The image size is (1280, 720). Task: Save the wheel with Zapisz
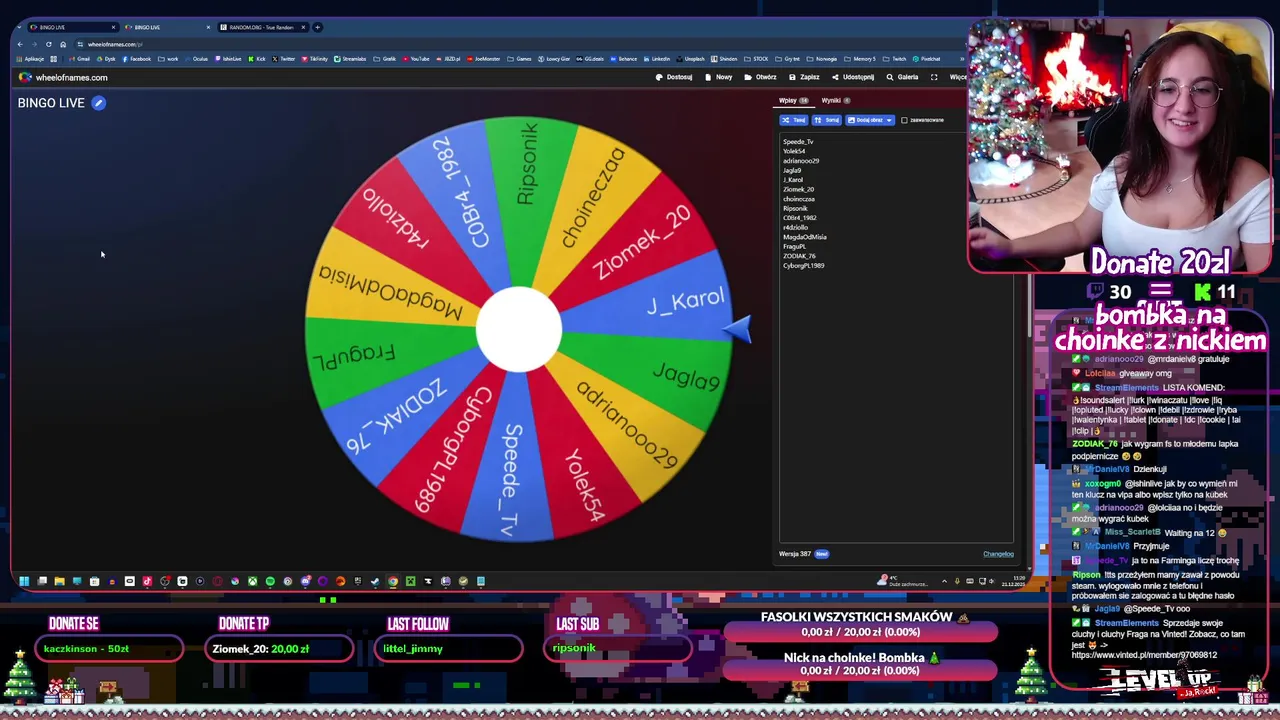pos(804,77)
